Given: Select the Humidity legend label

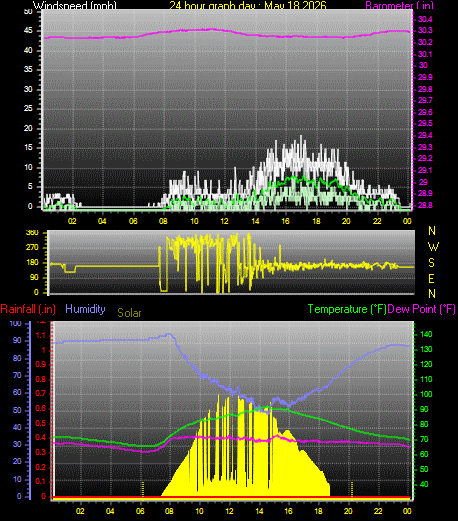Looking at the screenshot, I should [85, 309].
